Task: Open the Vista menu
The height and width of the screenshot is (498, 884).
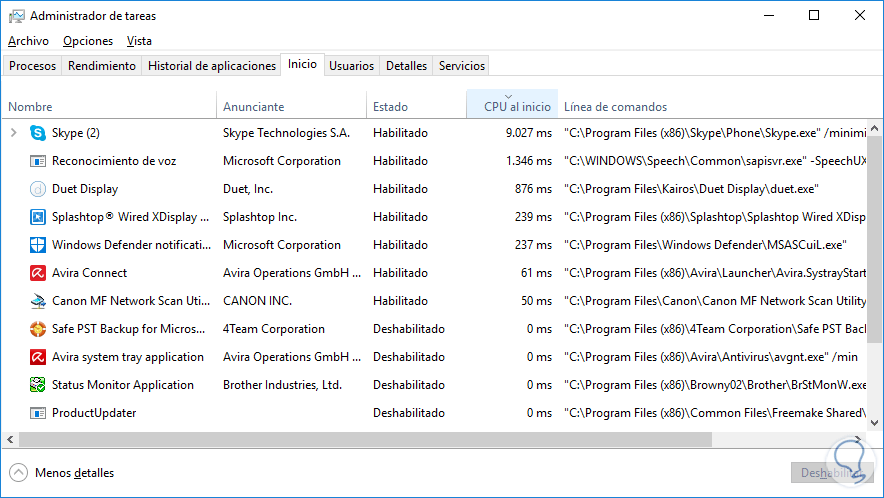Action: 139,41
